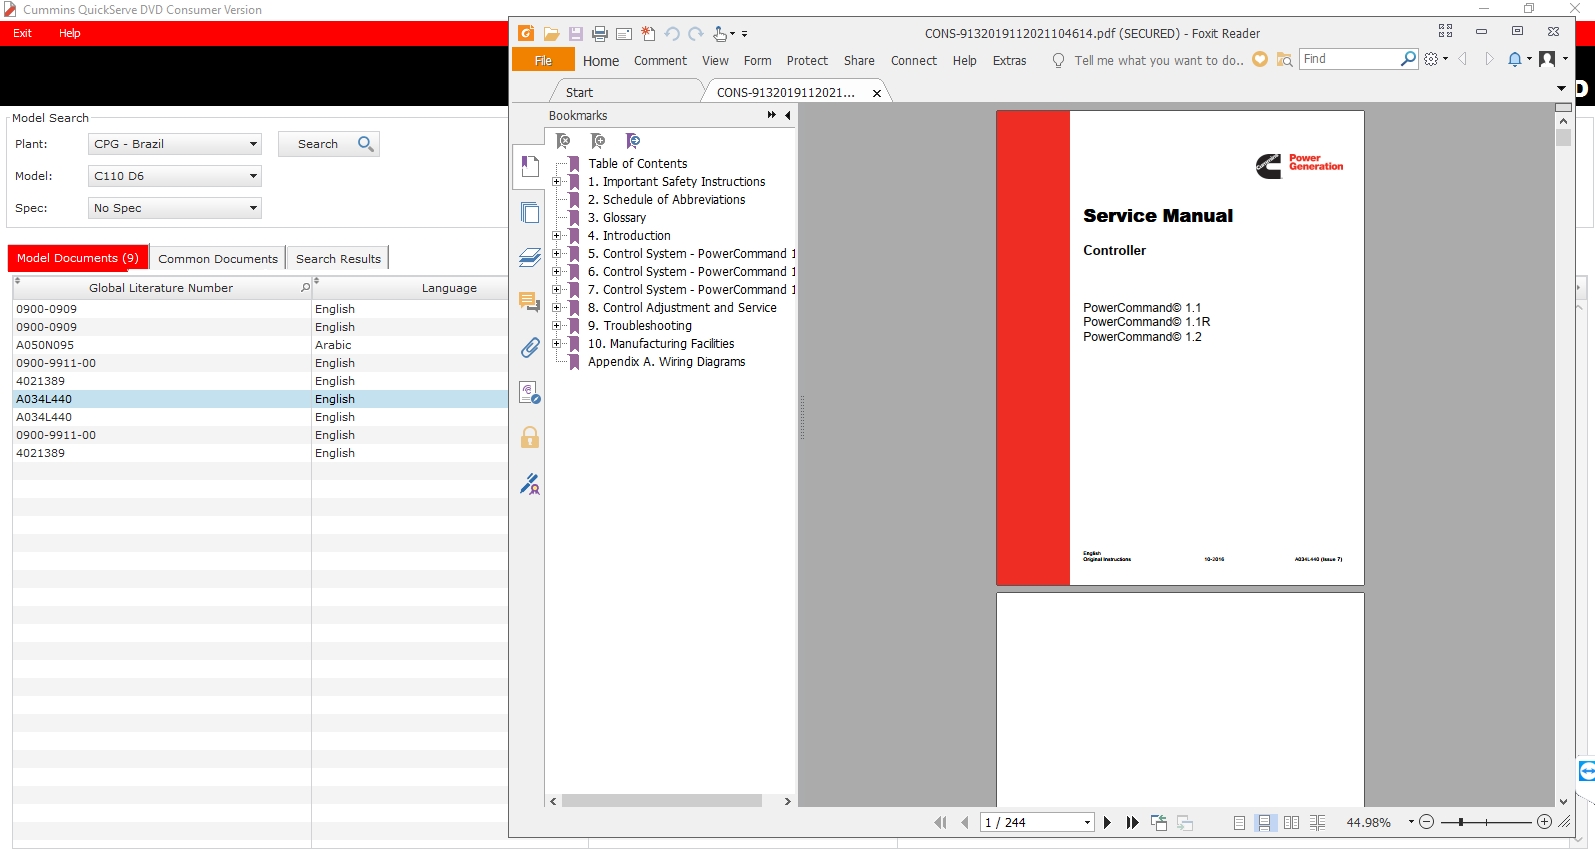
Task: Open the Plant dropdown CPG - Brazil
Action: pyautogui.click(x=175, y=144)
